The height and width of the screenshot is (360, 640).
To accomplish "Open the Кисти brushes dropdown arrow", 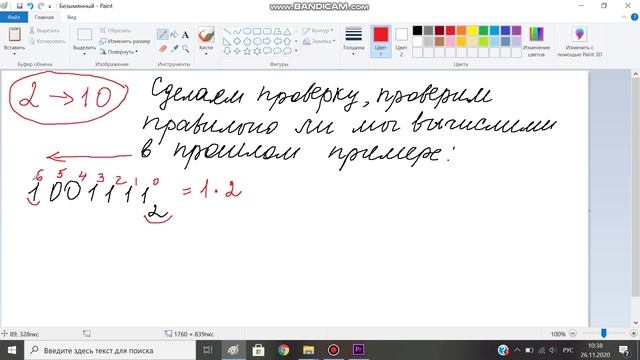I will (x=206, y=54).
